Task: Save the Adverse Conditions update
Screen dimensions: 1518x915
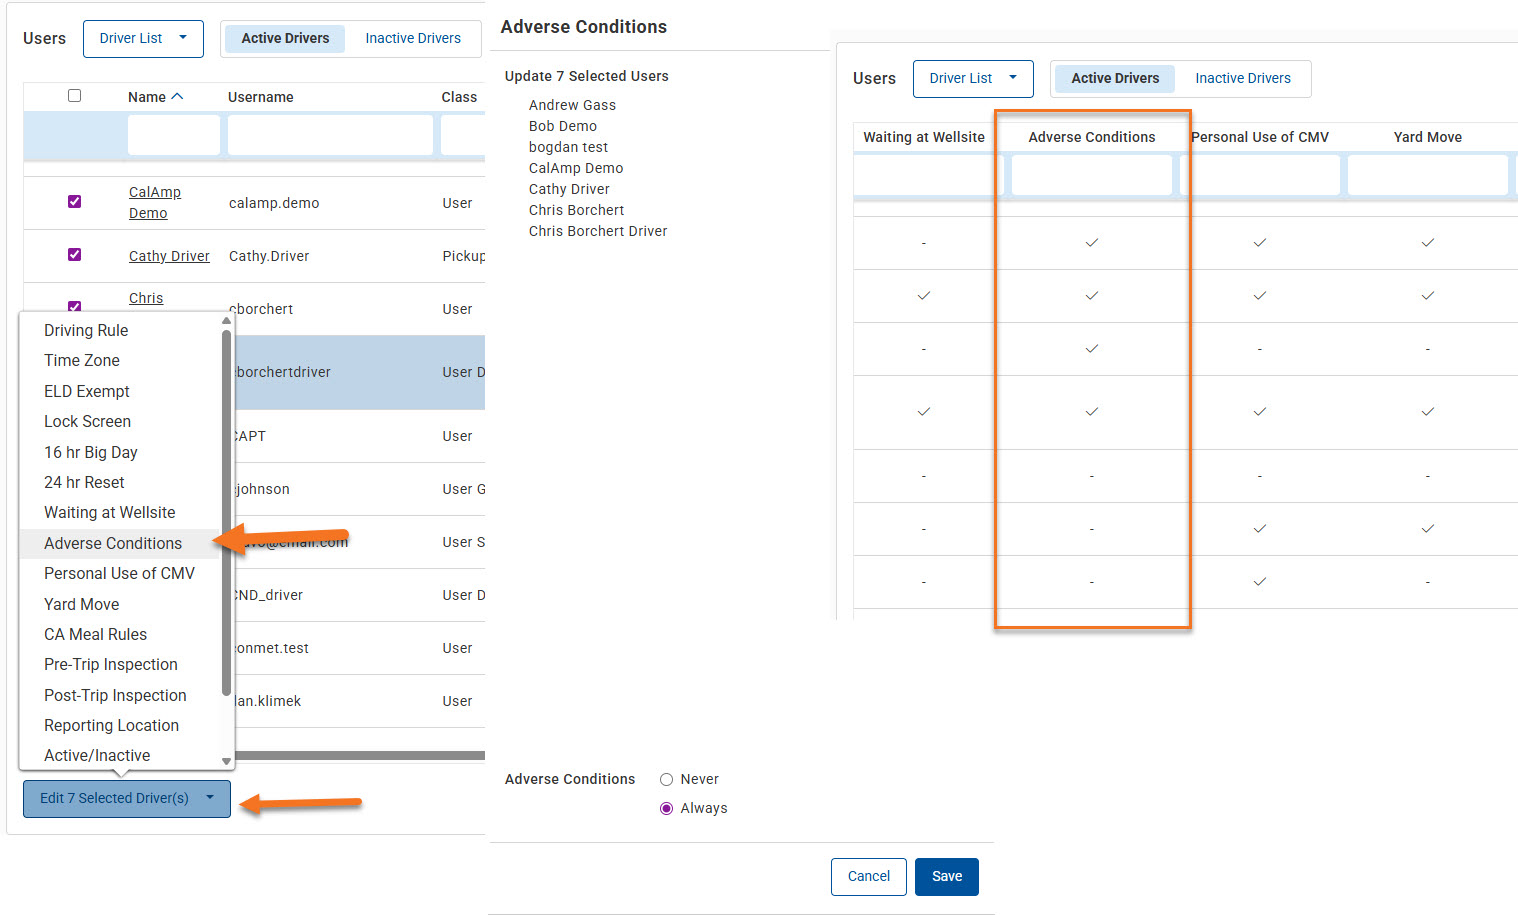Action: coord(946,876)
